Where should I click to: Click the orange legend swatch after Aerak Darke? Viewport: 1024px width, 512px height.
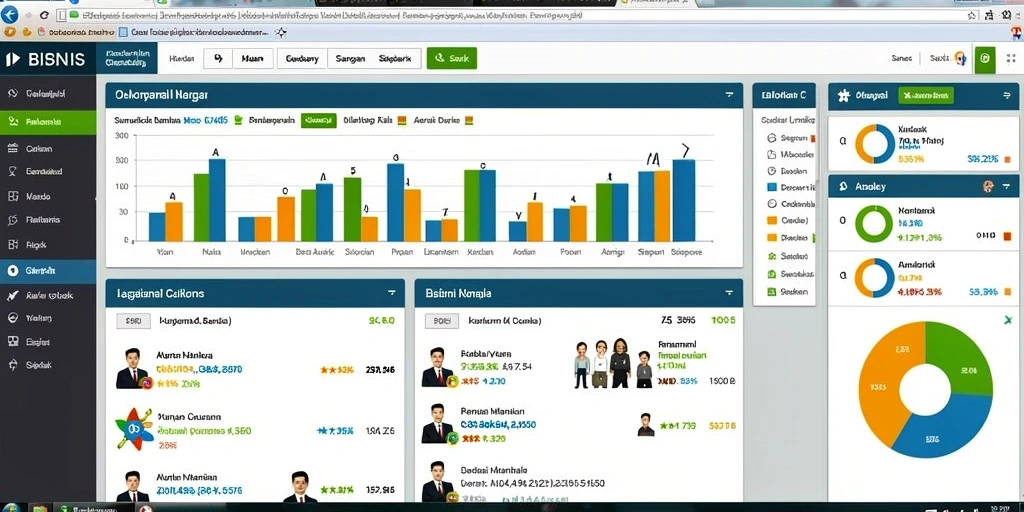pyautogui.click(x=468, y=120)
